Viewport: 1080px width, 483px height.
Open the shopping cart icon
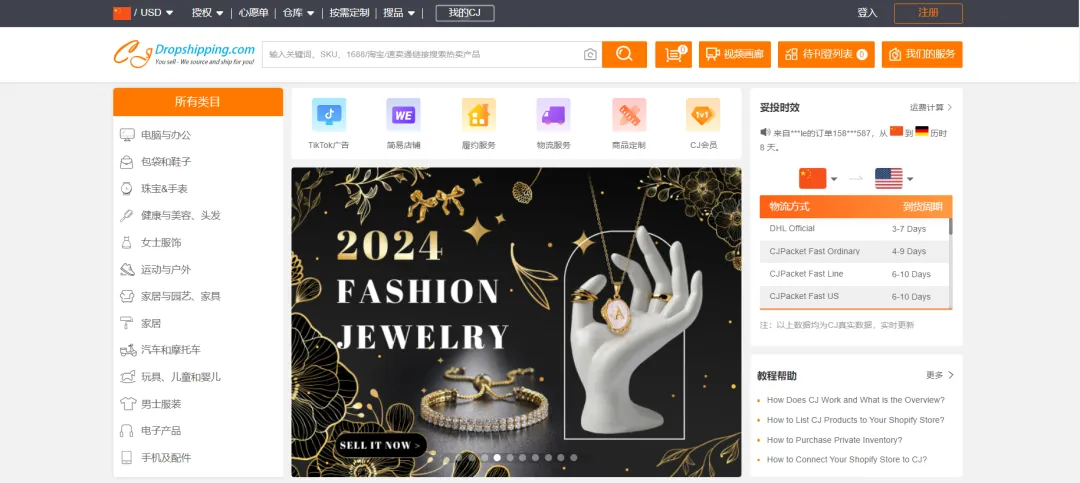pos(673,54)
